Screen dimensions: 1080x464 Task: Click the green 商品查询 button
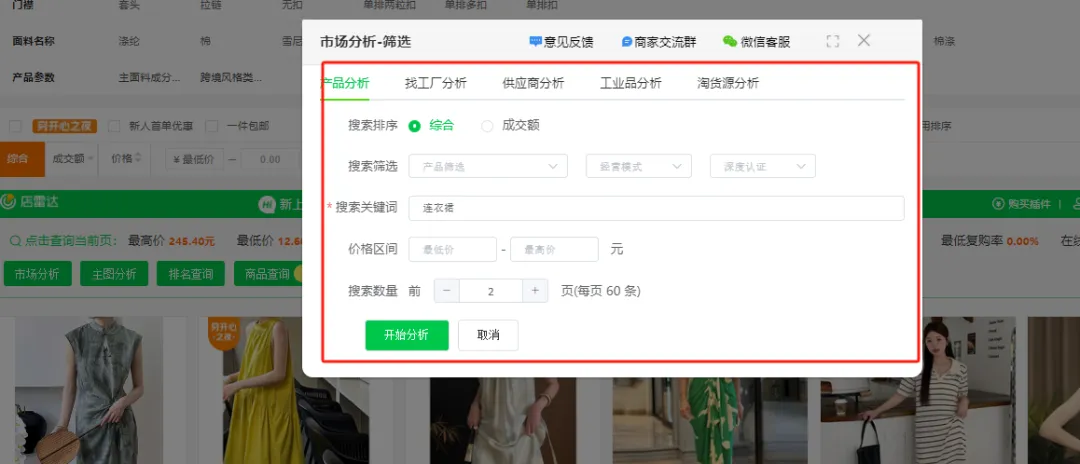coord(267,273)
